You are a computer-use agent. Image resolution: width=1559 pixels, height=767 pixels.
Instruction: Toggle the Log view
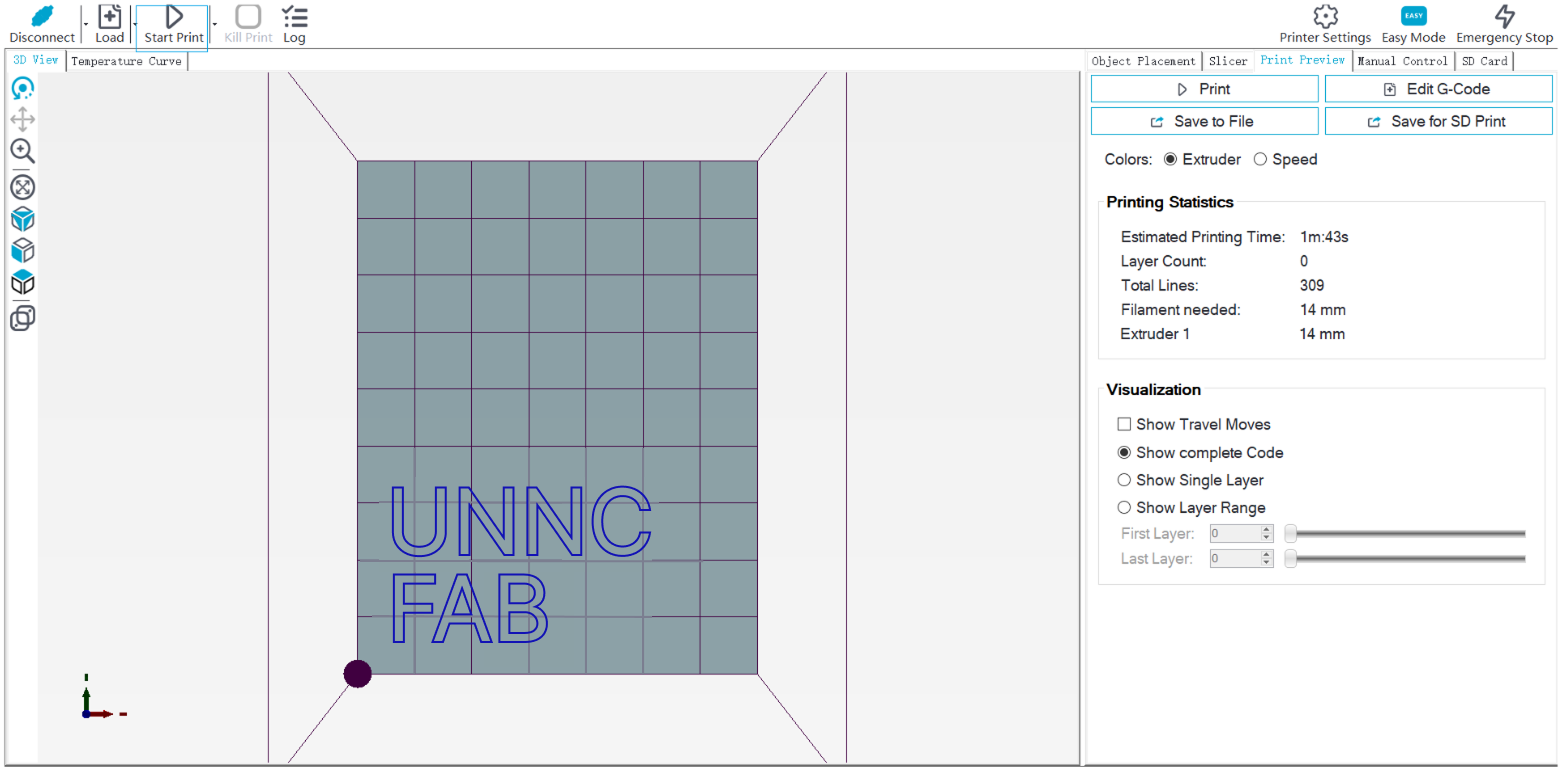click(x=294, y=24)
